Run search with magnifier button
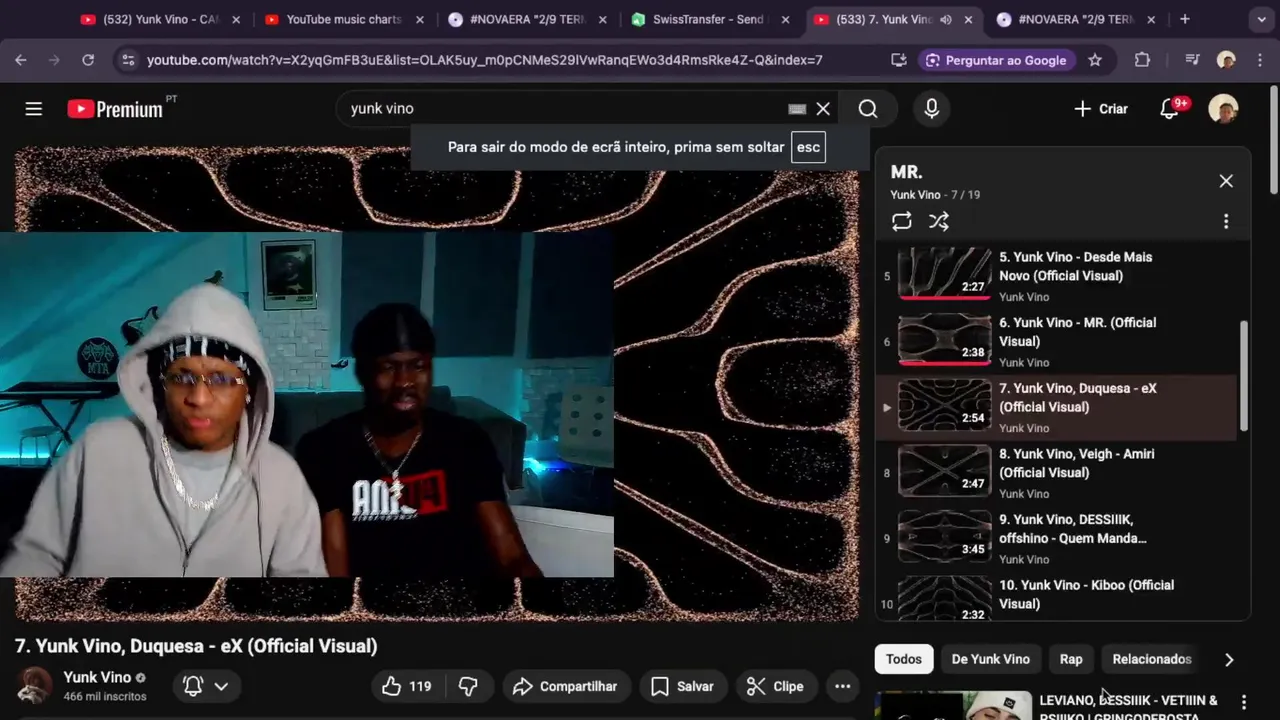 tap(868, 109)
